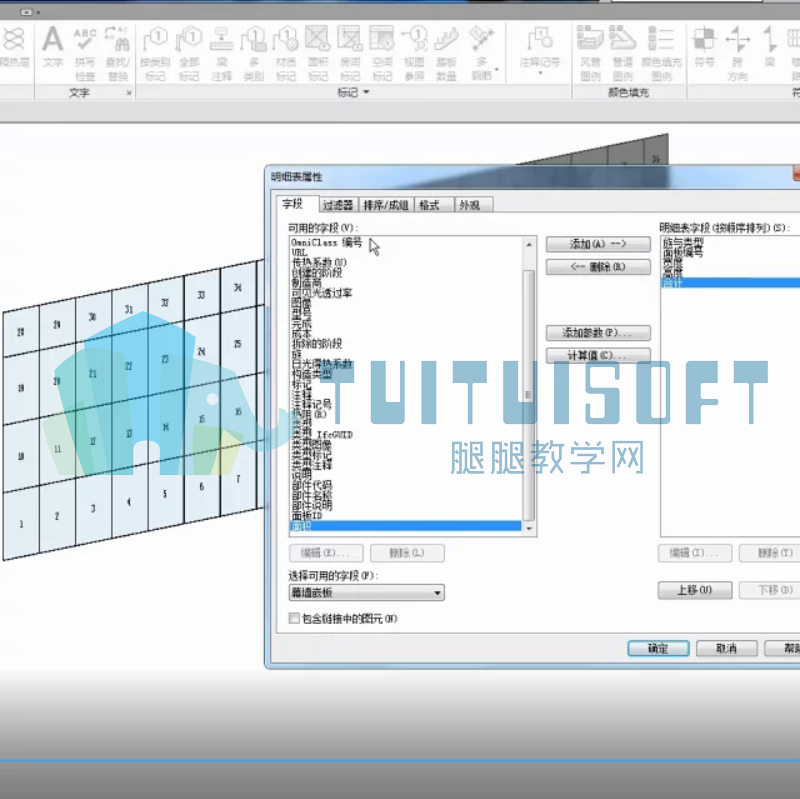This screenshot has height=799, width=800.
Task: Select curtain panel number 24 in the model
Action: [x=202, y=352]
